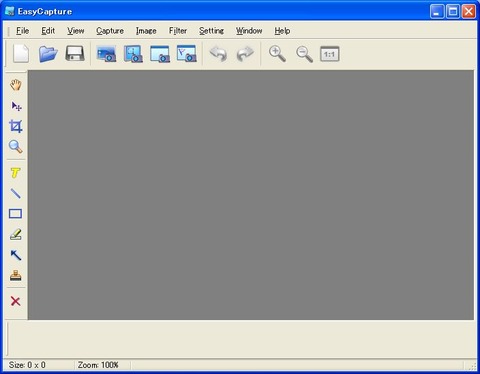Screen dimensions: 480x374
Task: Open the File menu
Action: point(22,31)
